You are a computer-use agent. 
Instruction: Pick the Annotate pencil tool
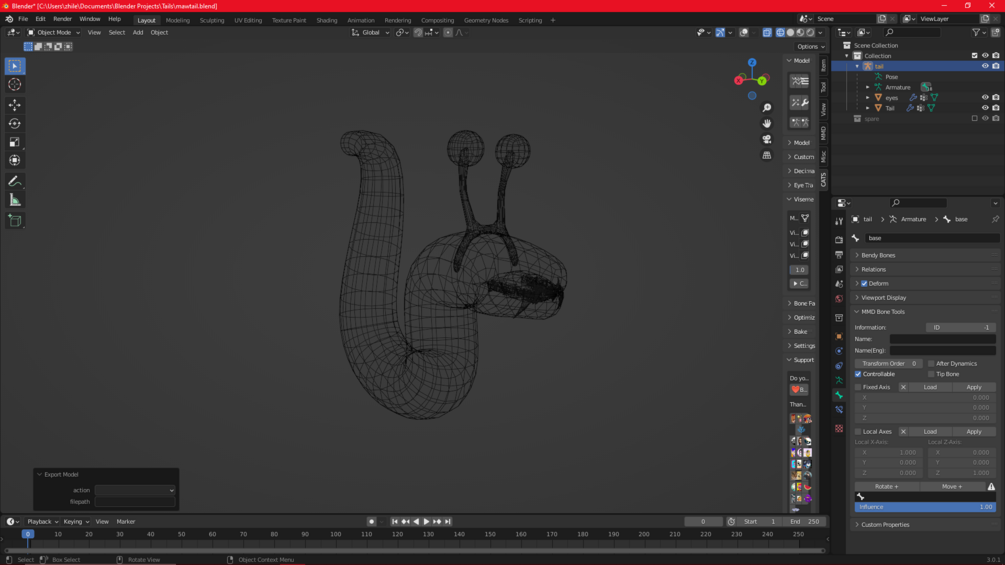click(15, 181)
